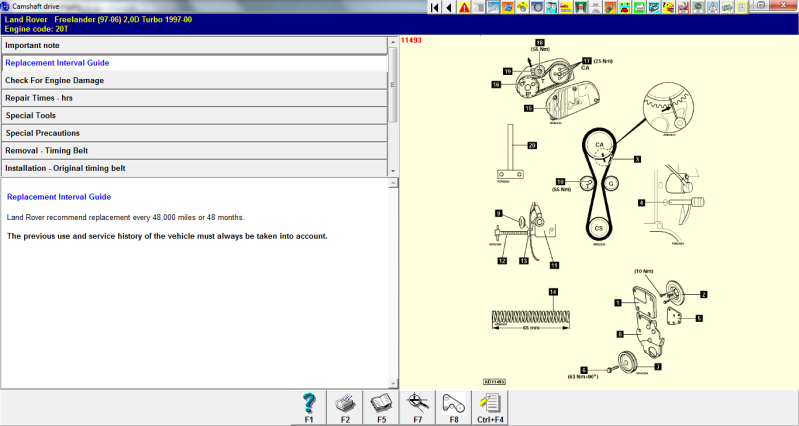
Task: Click callout number 20 in the diagram
Action: coord(532,146)
